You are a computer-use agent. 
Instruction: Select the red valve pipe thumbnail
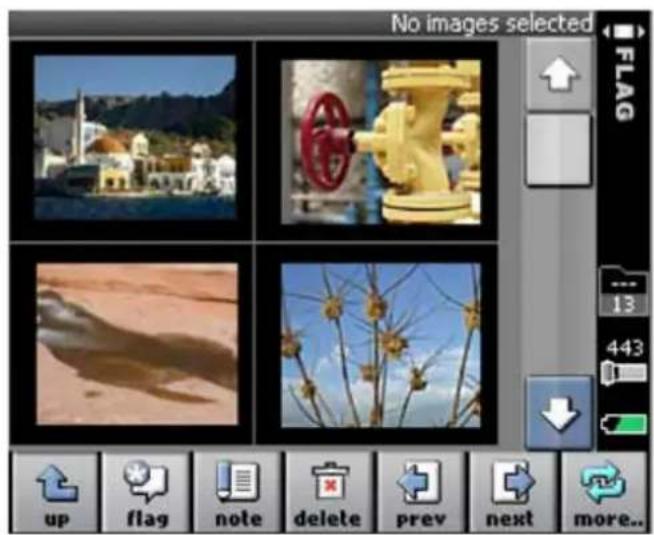381,142
